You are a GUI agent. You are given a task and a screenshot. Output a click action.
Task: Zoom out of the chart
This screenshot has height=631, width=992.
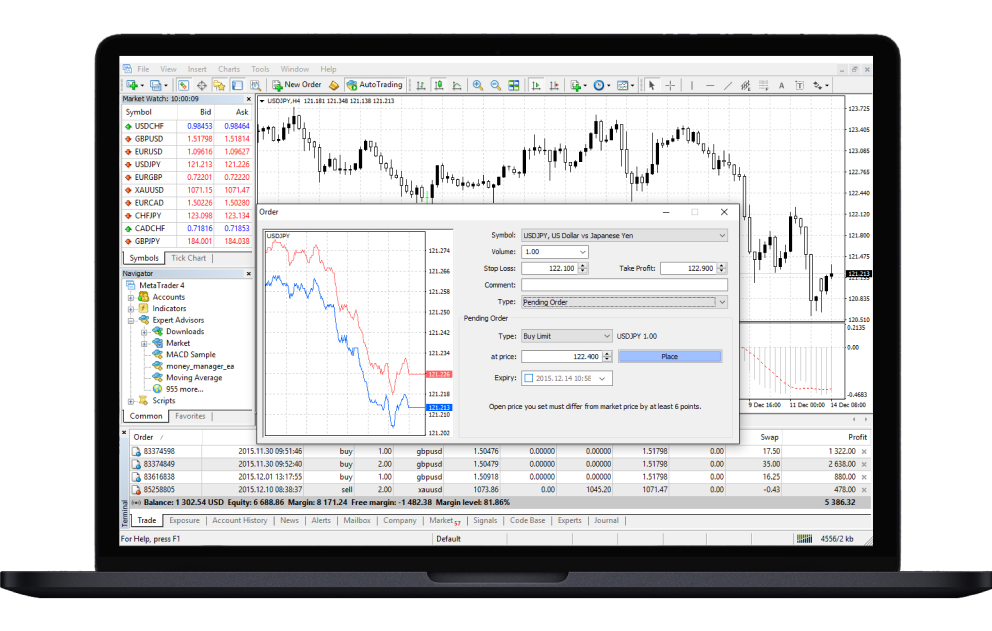495,85
